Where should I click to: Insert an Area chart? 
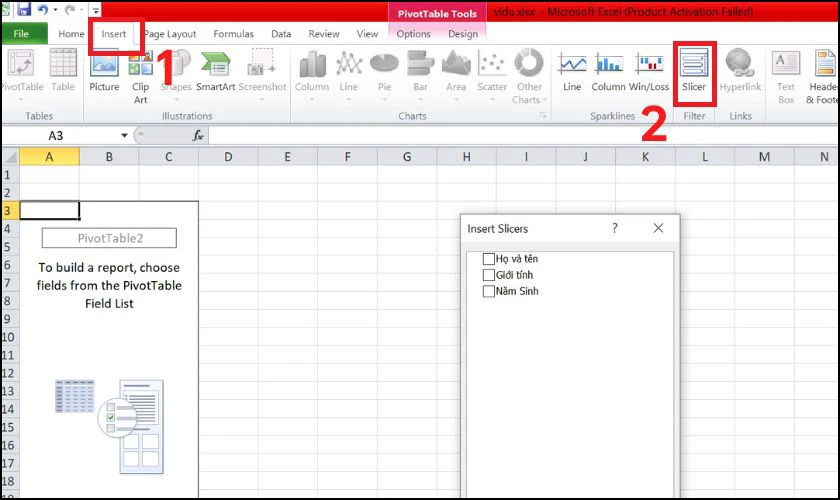(x=456, y=75)
